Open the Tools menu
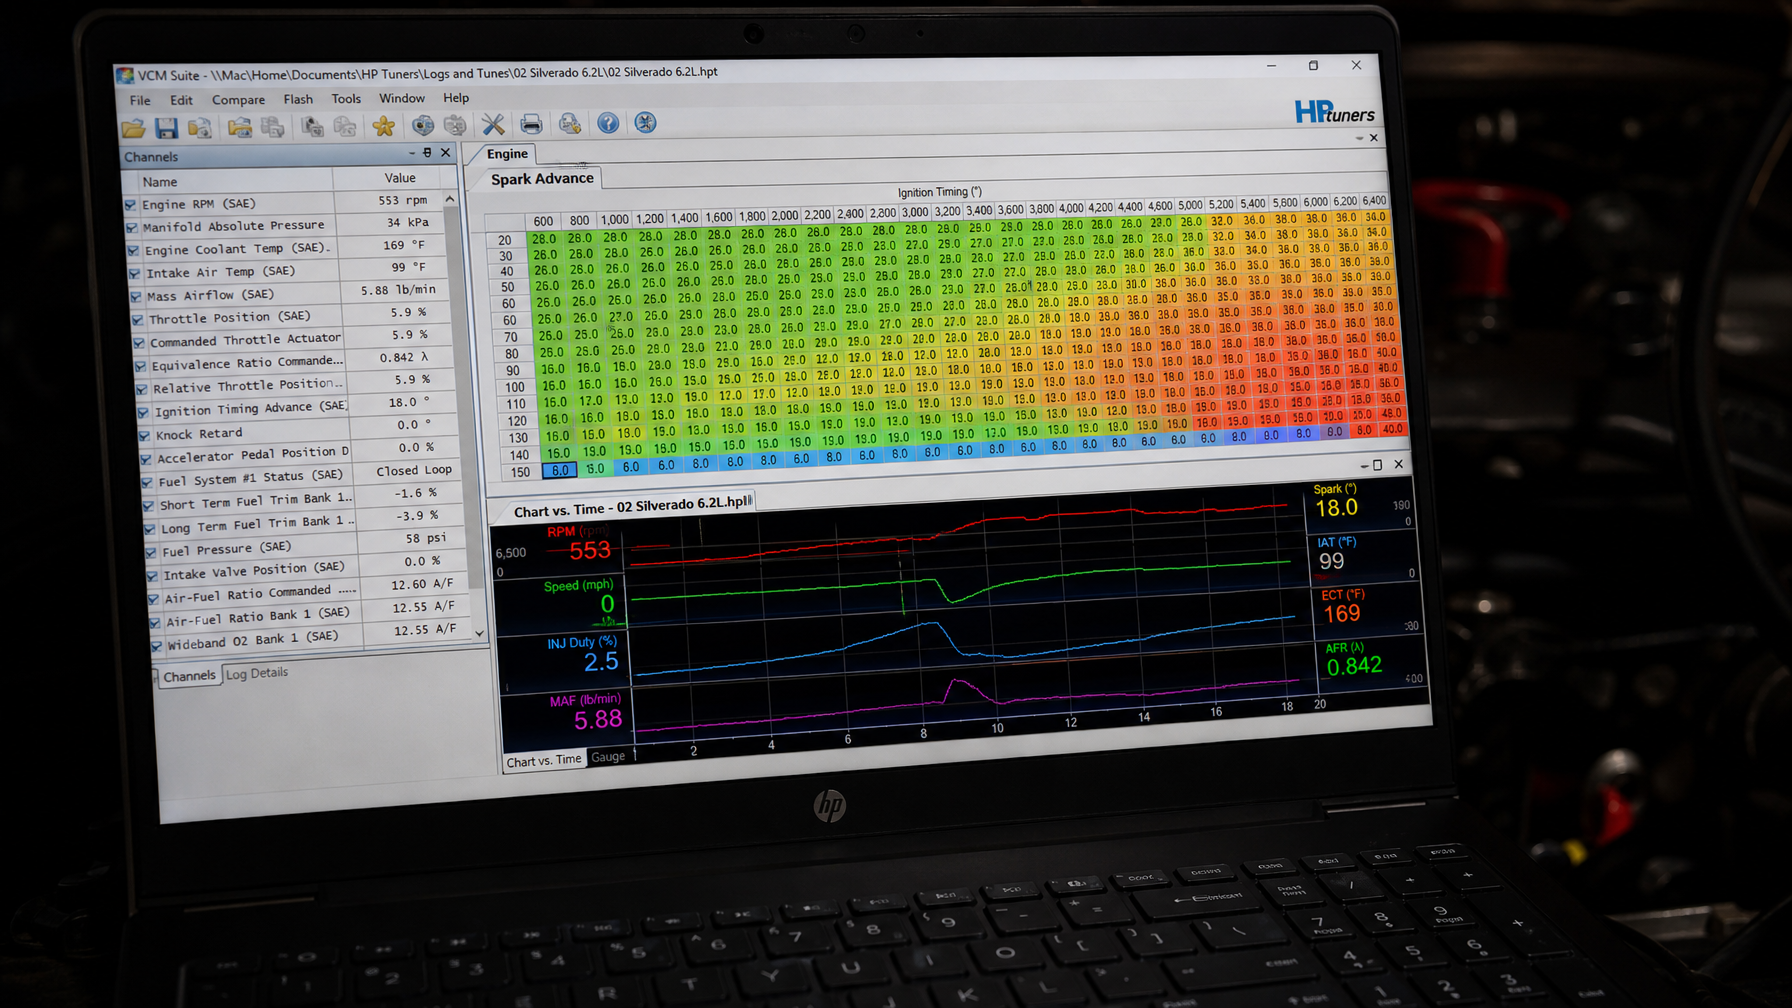Screen dimensions: 1792x1008 [x=346, y=99]
